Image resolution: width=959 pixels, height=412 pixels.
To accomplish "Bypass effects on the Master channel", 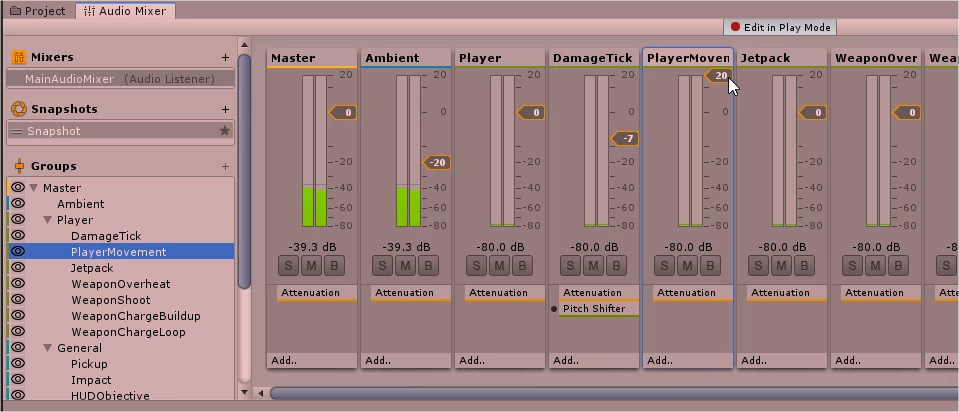I will point(335,266).
